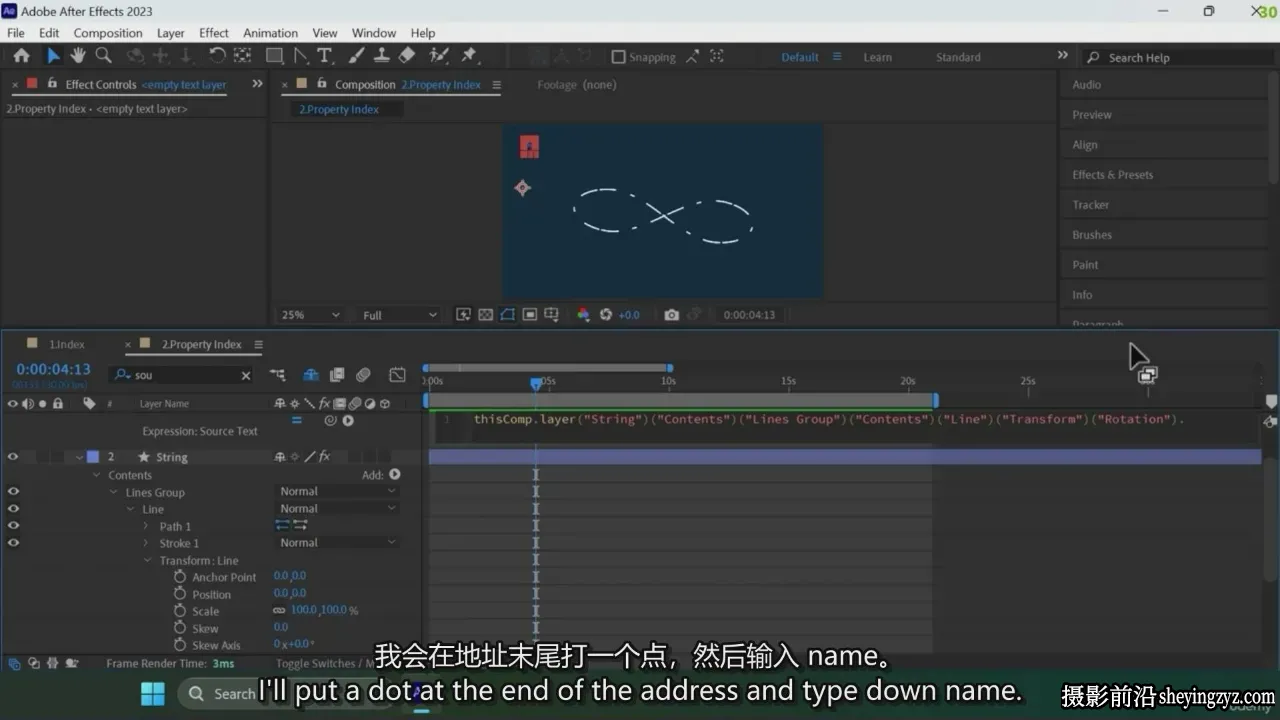1280x720 pixels.
Task: Reset exposure aperture icon
Action: 605,314
